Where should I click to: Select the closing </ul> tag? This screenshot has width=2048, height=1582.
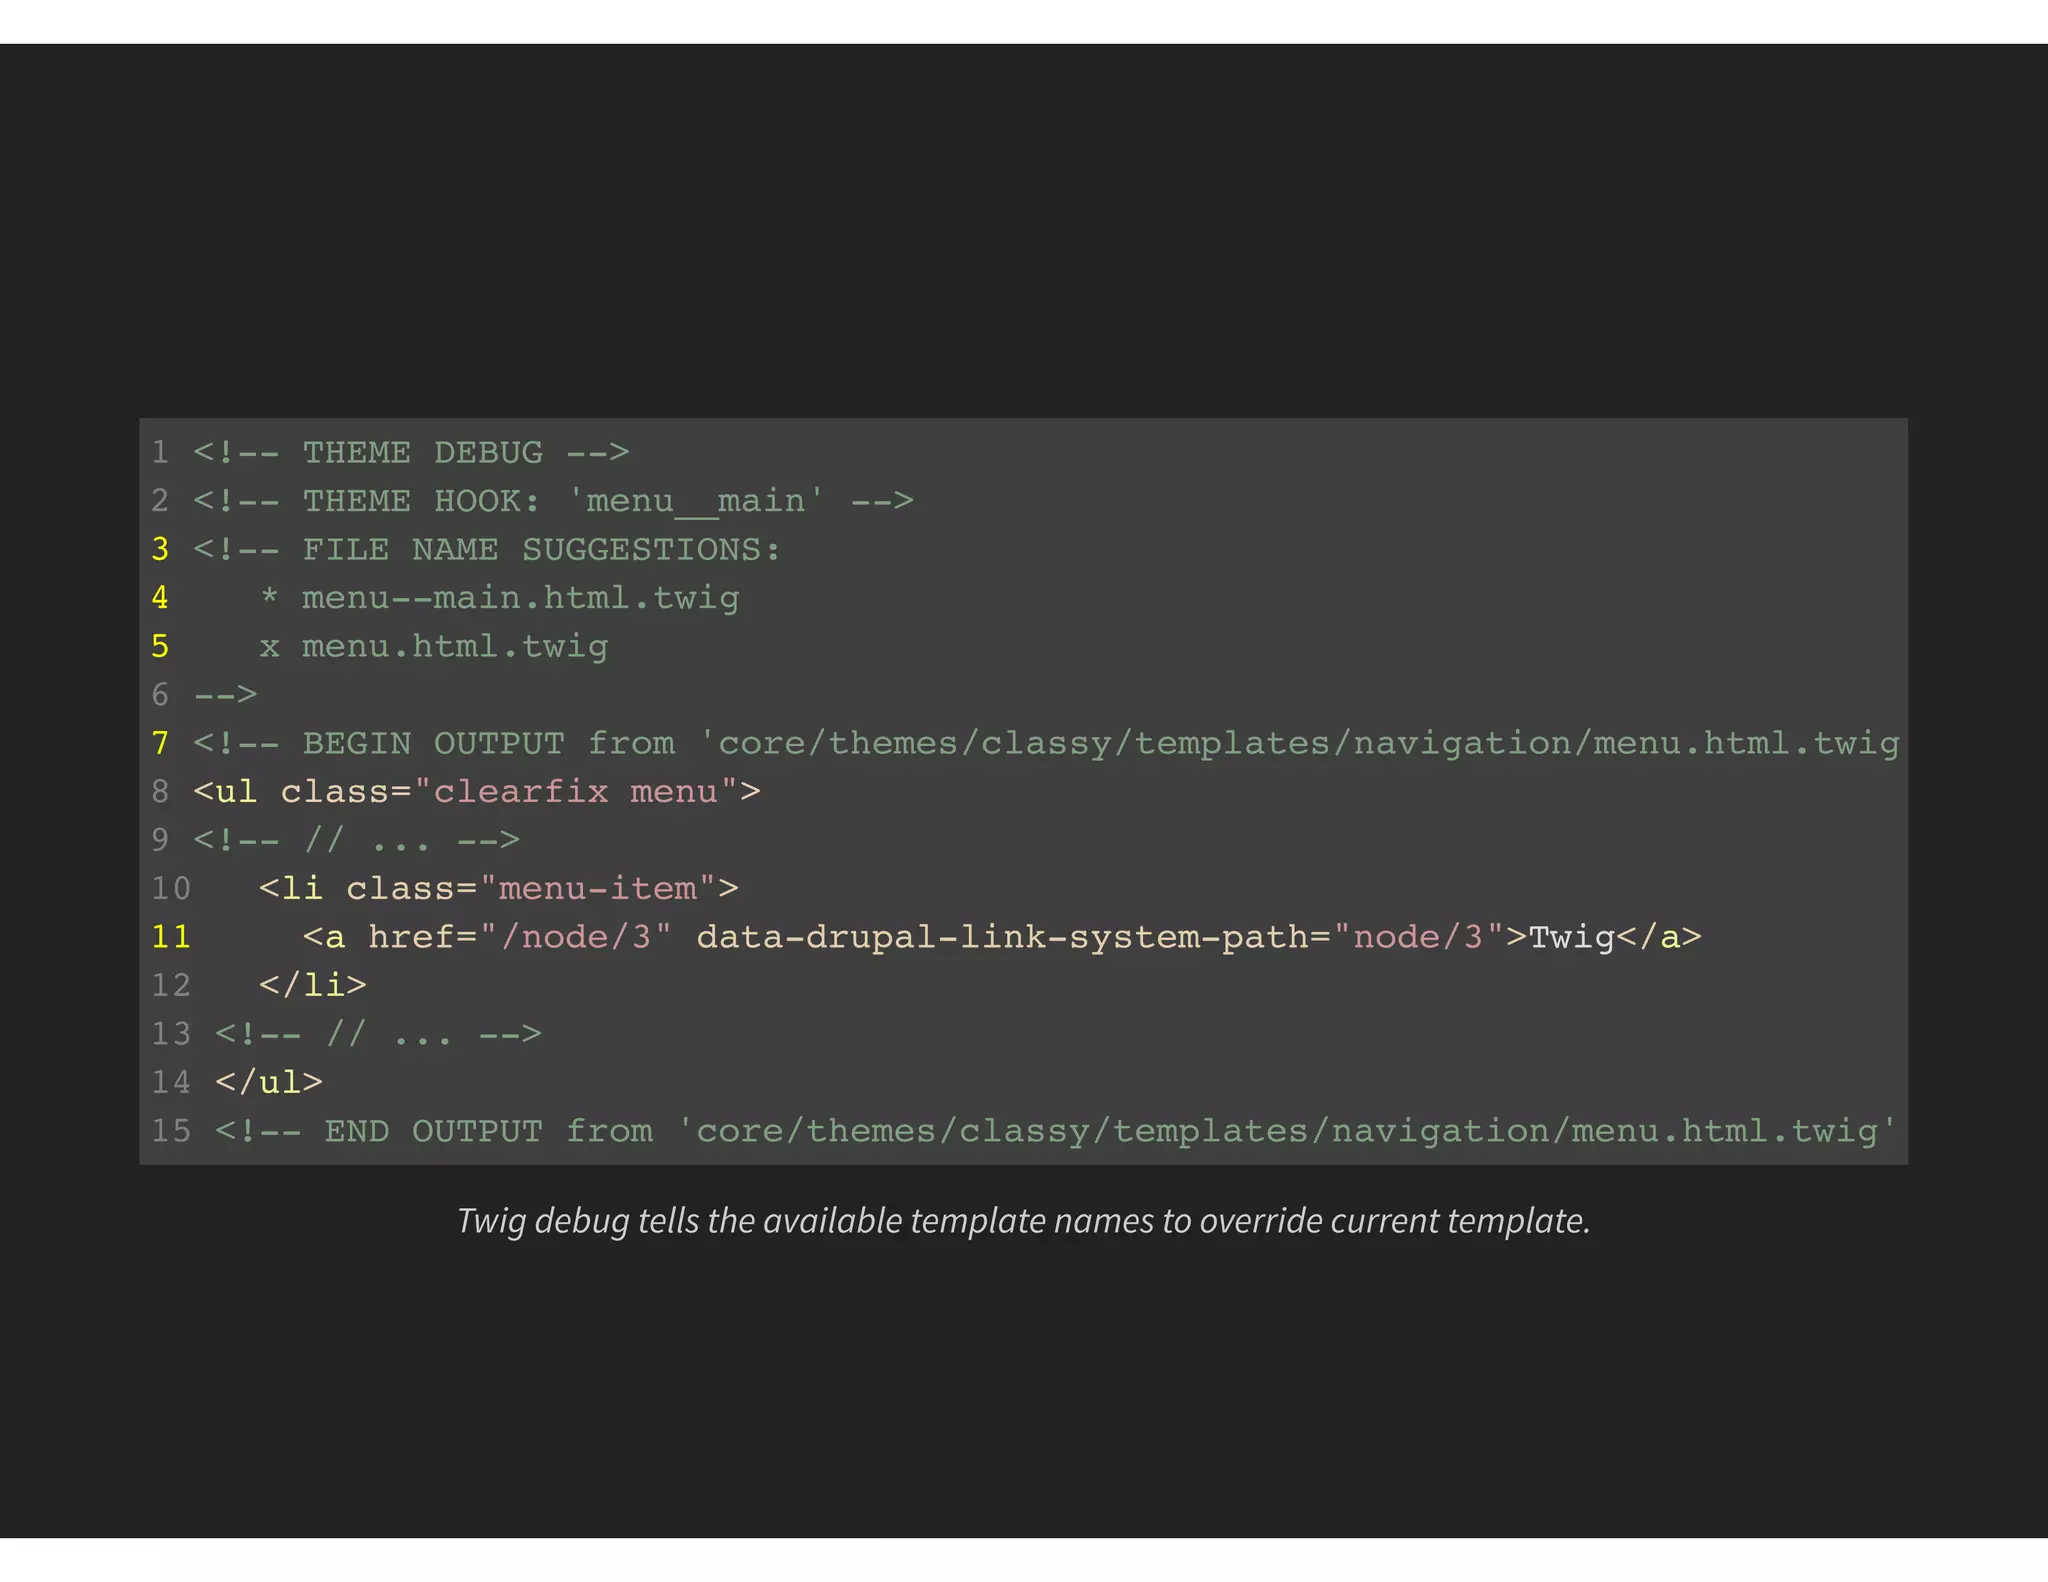point(269,1082)
